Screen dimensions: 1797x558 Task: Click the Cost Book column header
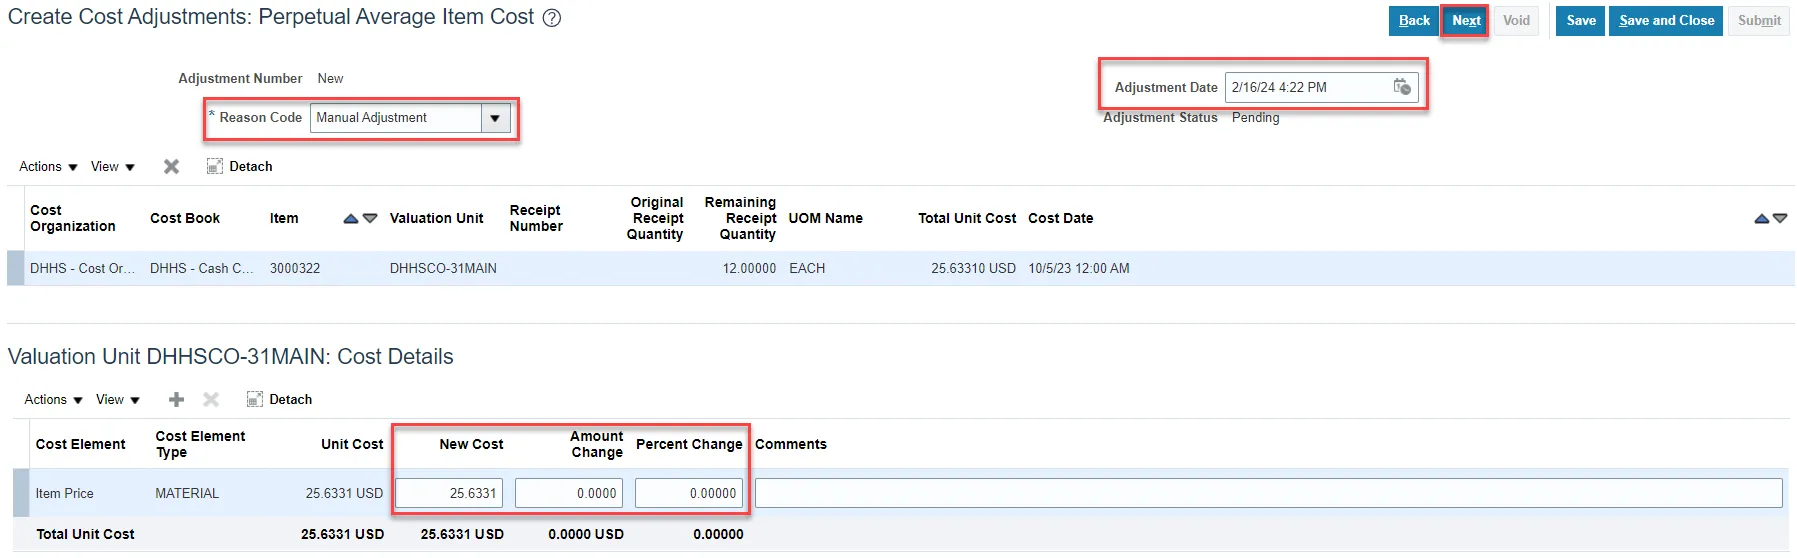click(185, 218)
